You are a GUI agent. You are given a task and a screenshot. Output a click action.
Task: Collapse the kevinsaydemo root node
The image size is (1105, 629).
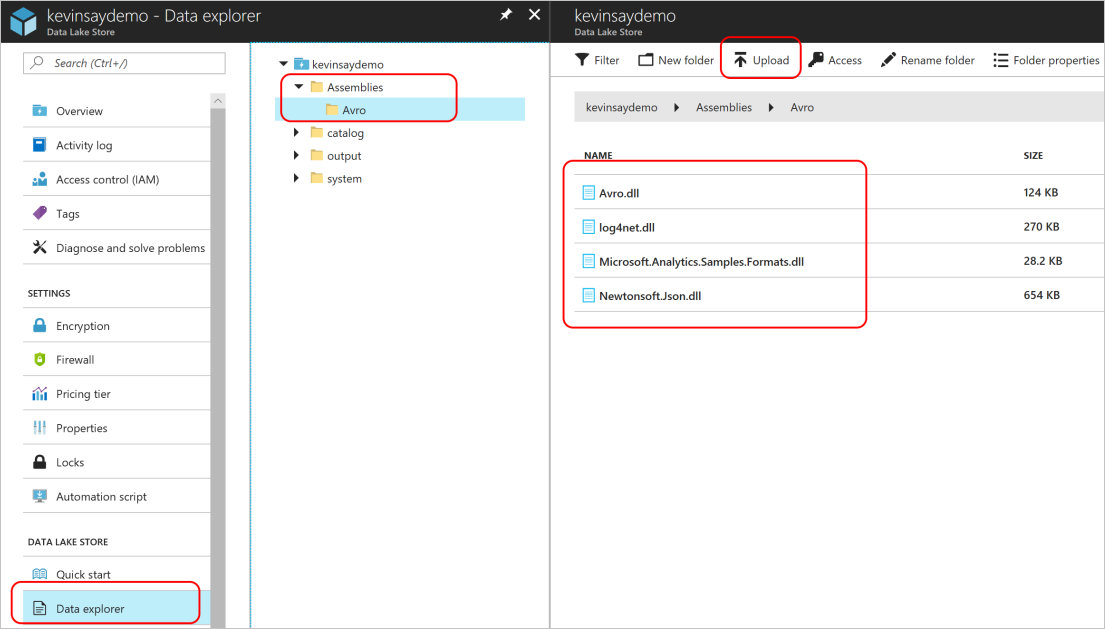pyautogui.click(x=283, y=64)
